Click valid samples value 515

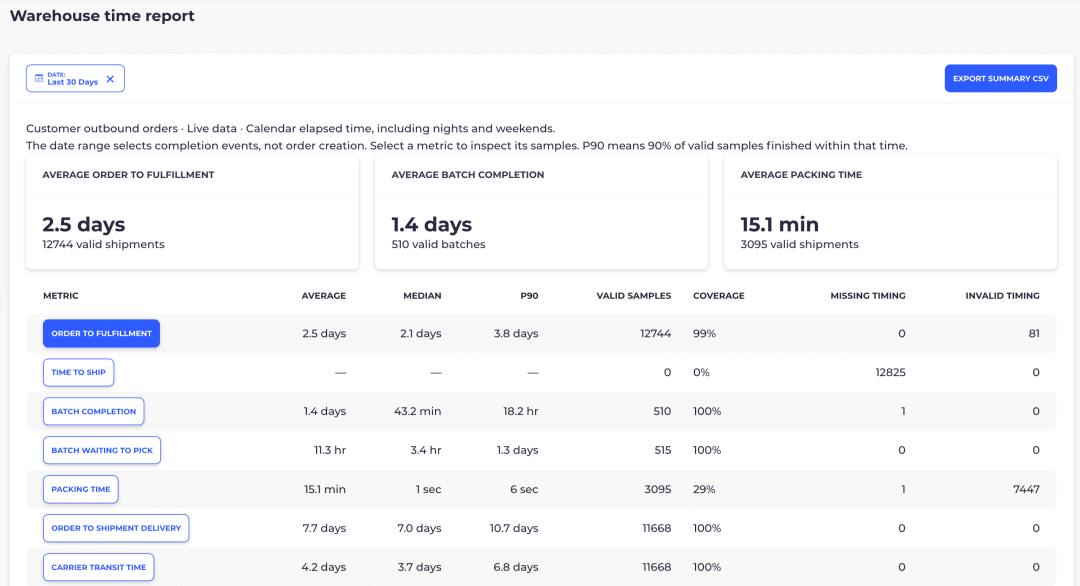tap(663, 450)
